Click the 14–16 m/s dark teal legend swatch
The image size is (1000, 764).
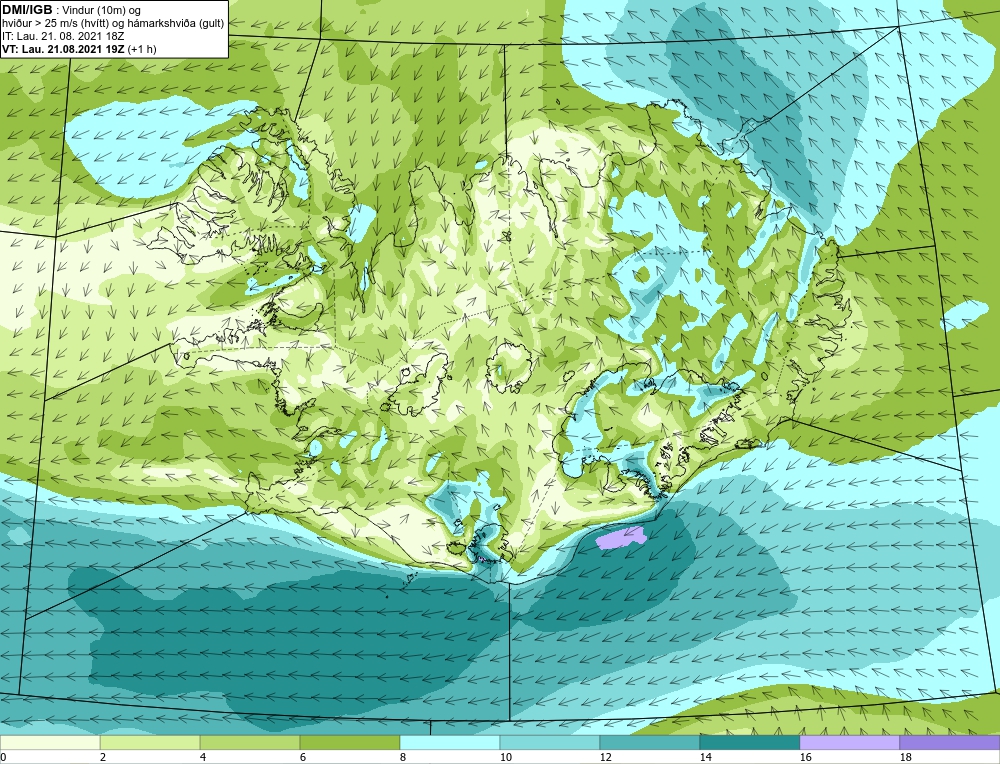click(750, 743)
